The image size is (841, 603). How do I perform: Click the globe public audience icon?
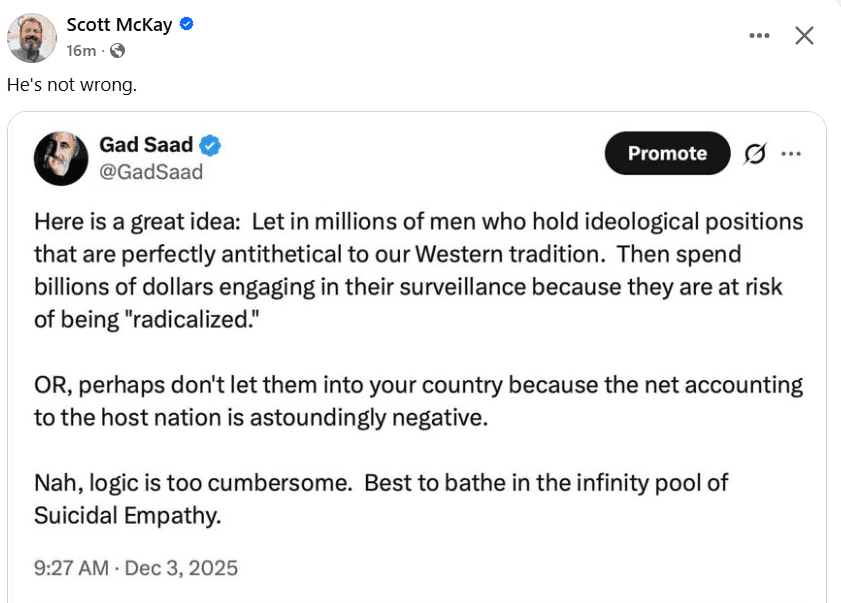pyautogui.click(x=118, y=50)
